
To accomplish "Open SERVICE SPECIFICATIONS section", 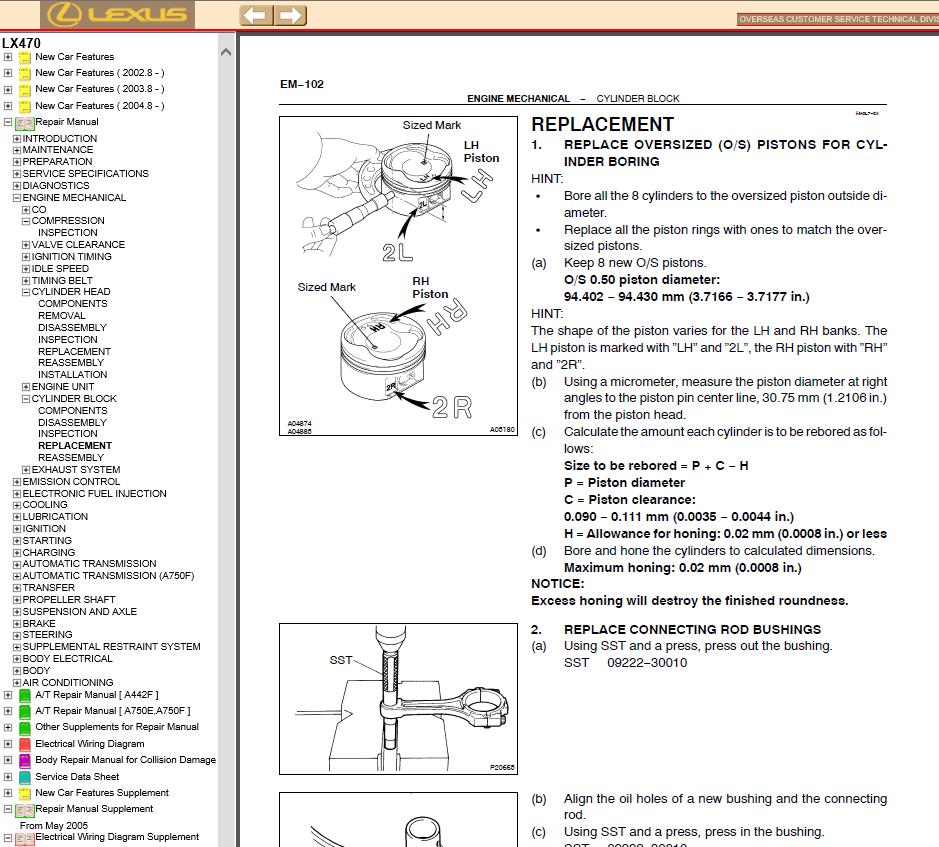I will (86, 174).
